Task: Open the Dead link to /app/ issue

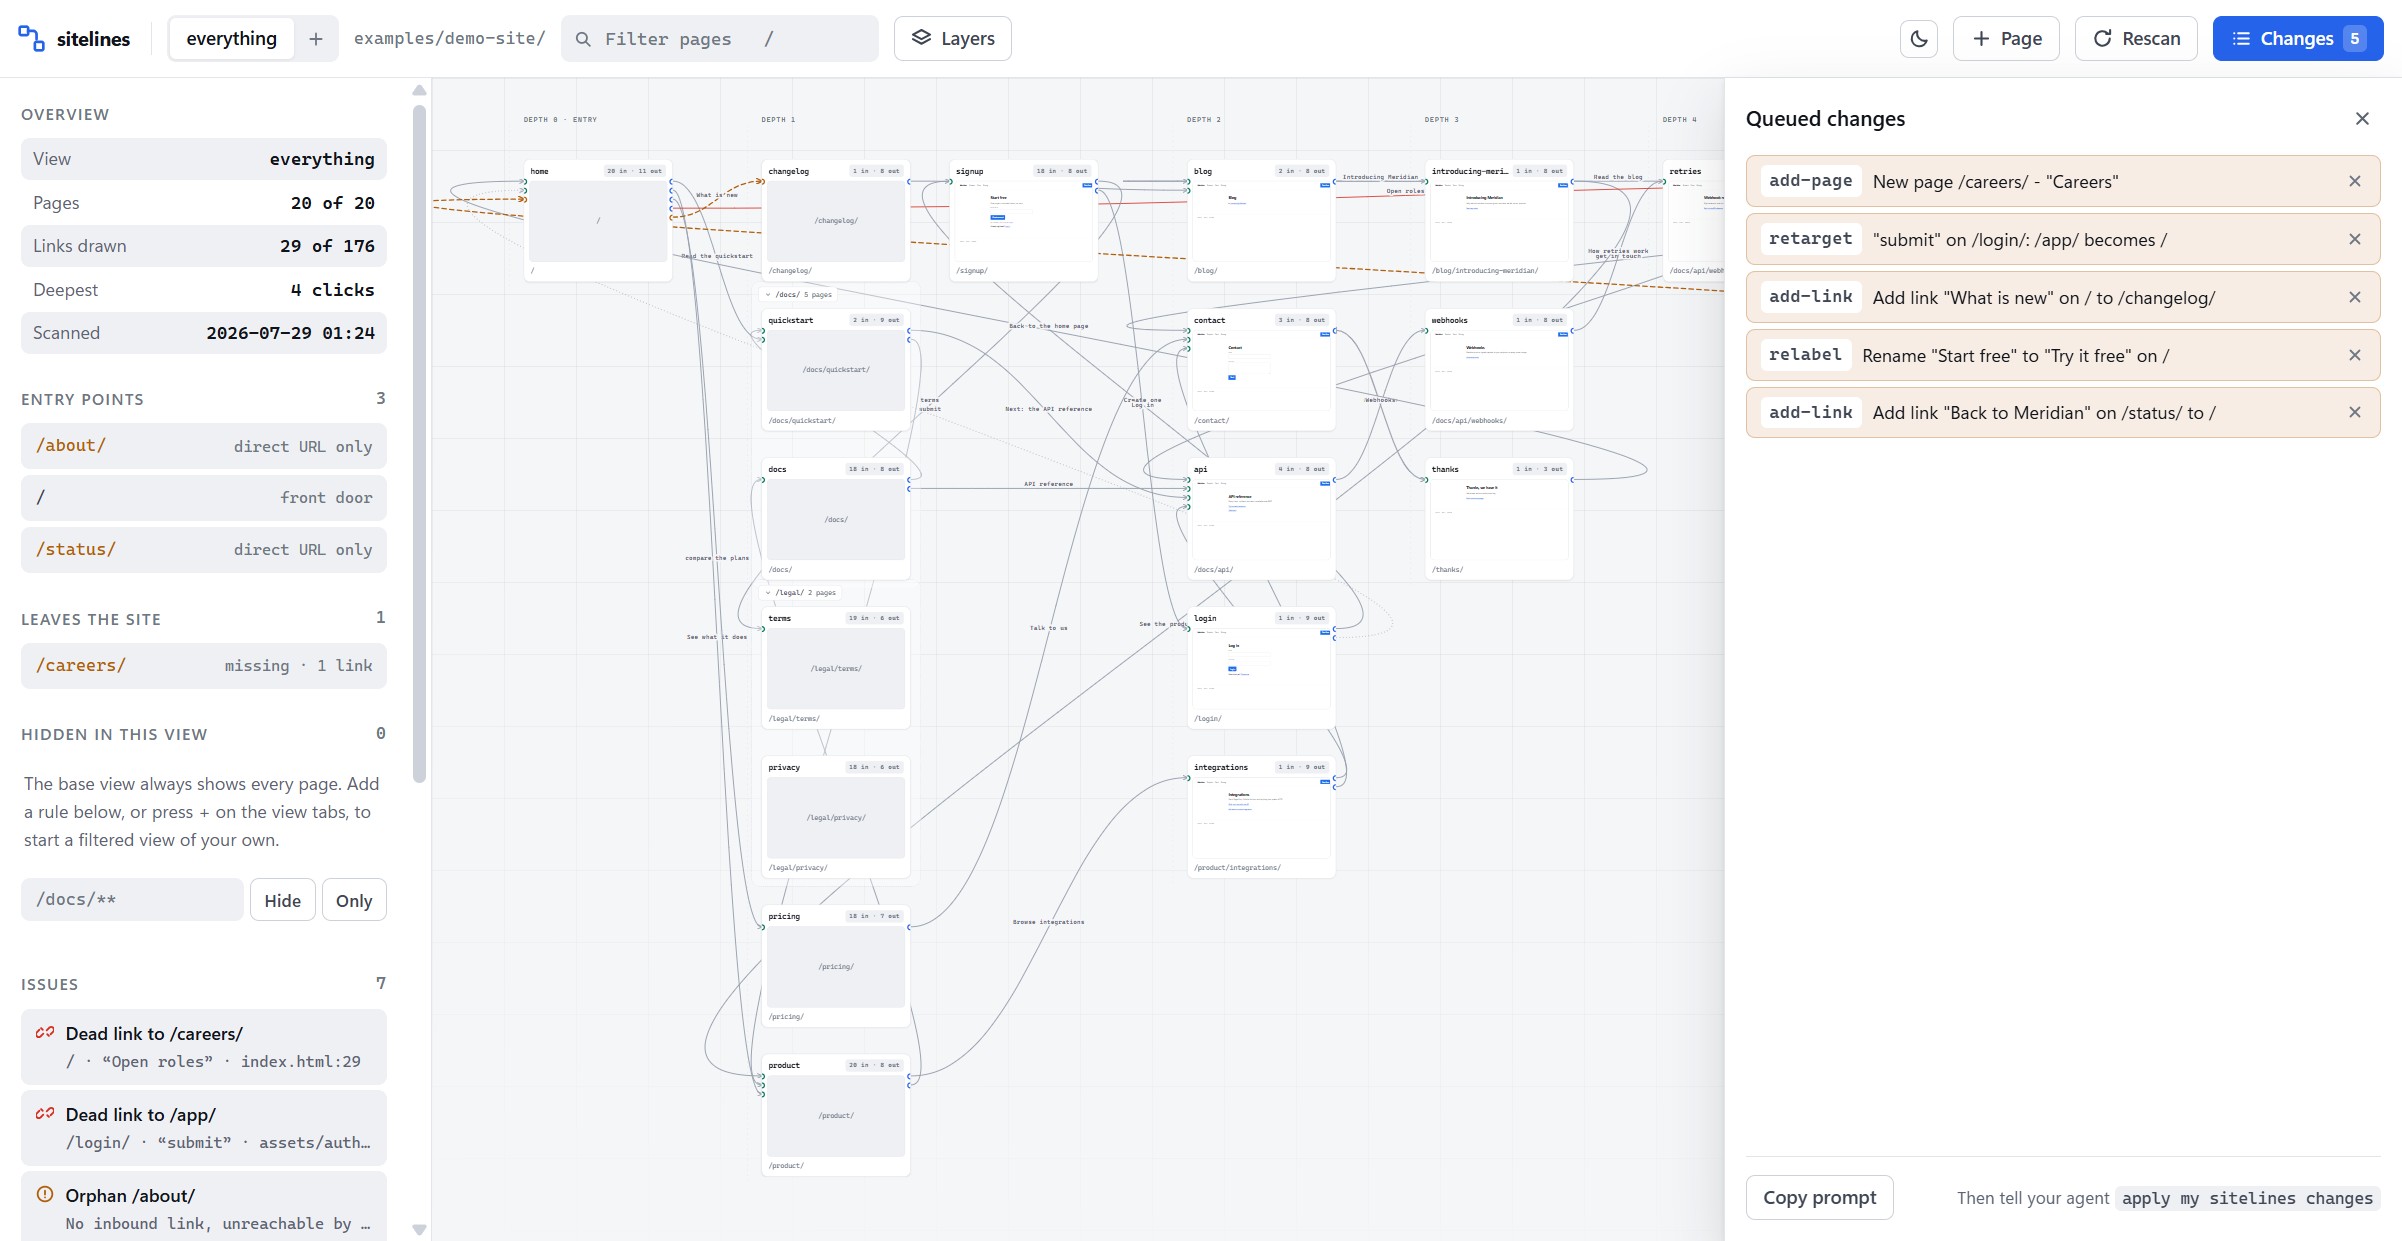Action: (203, 1128)
